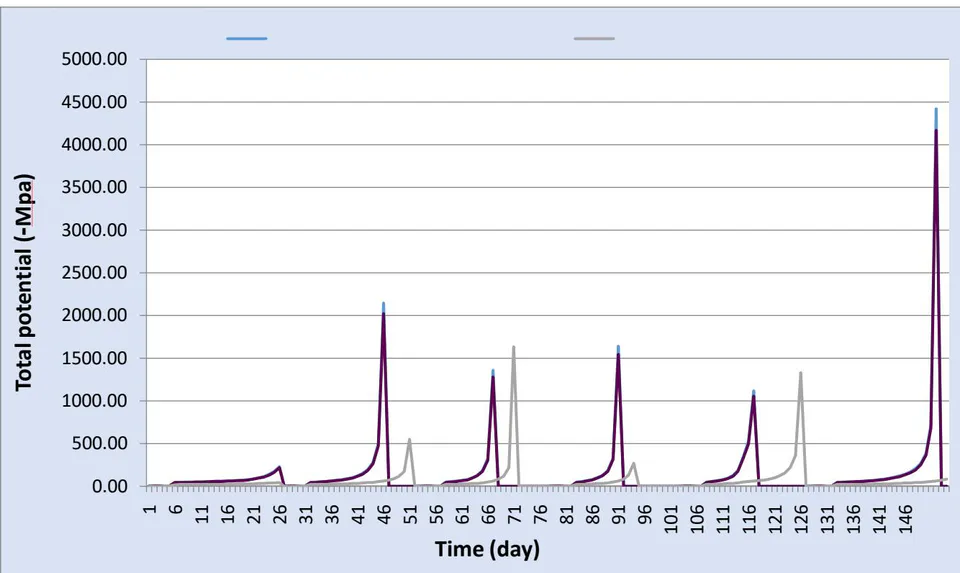The height and width of the screenshot is (573, 960).
Task: Click the x-axis tick label 101
Action: click(x=671, y=519)
